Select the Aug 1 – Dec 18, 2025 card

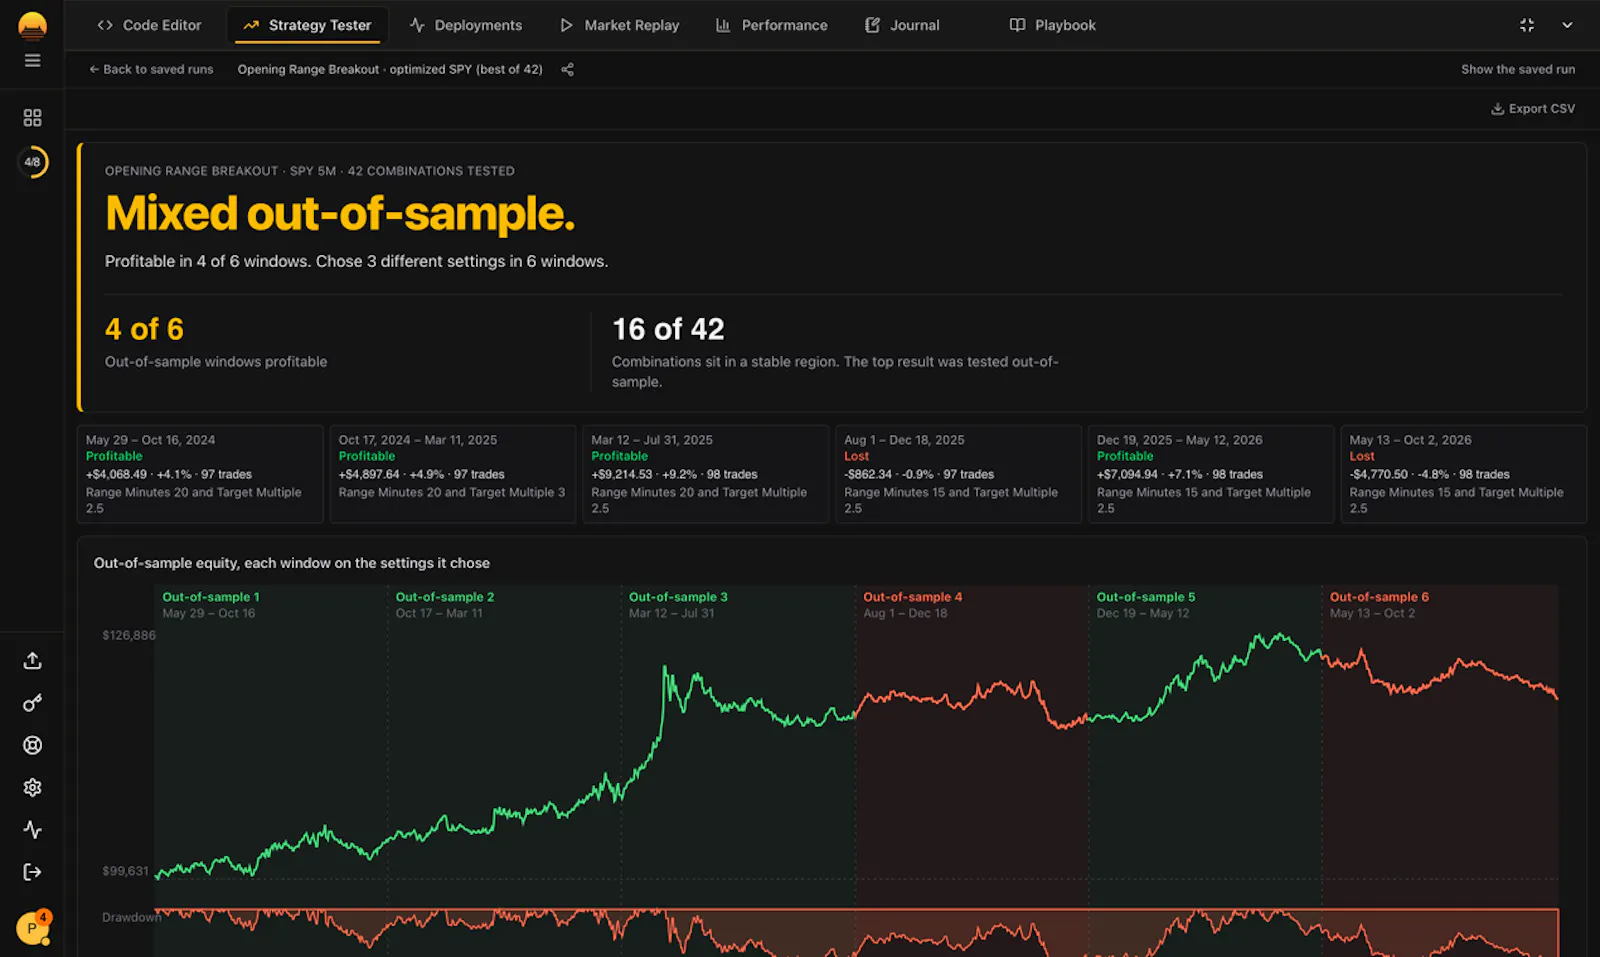[959, 474]
